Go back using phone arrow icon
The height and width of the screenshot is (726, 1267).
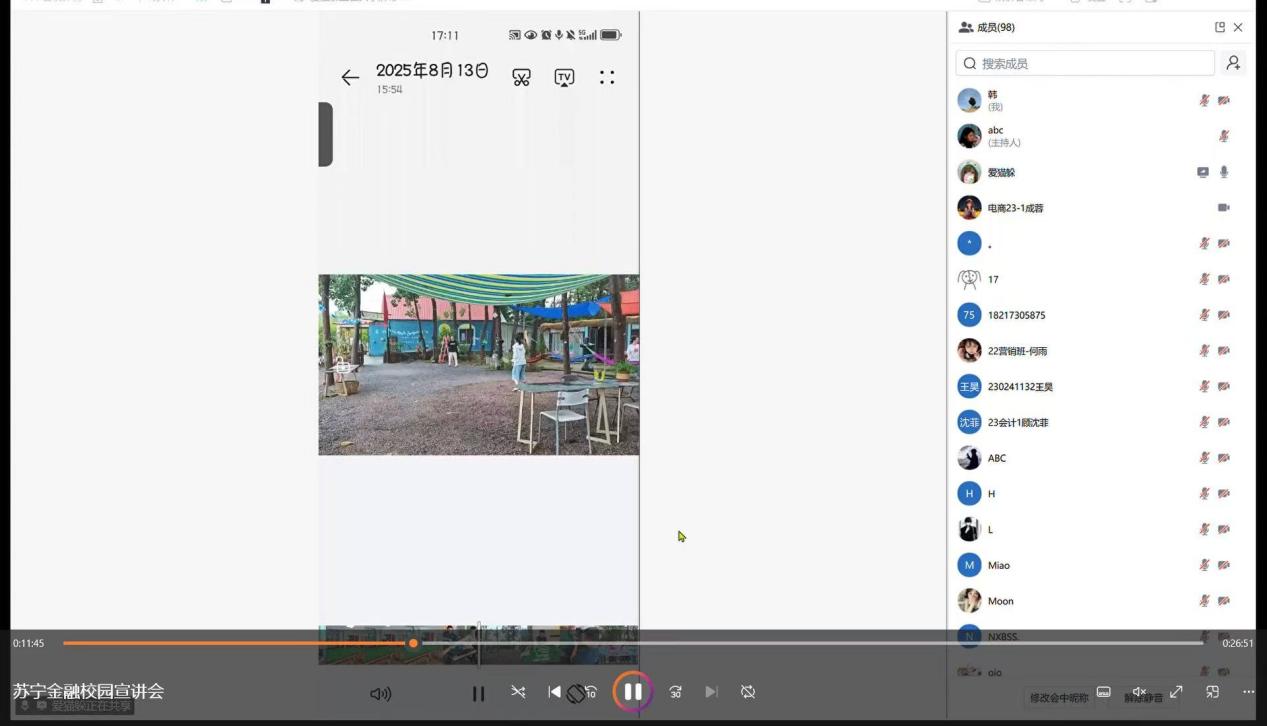click(349, 78)
